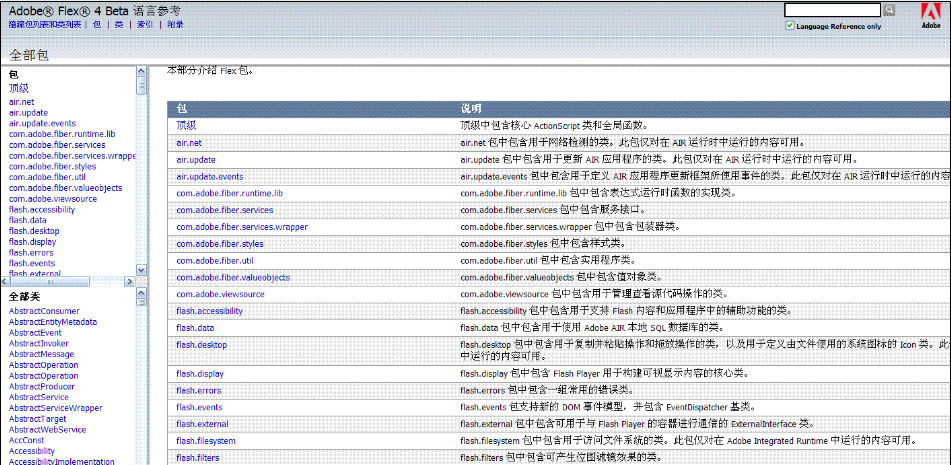Open AbstractService in the class list
The width and height of the screenshot is (951, 465).
pyautogui.click(x=39, y=397)
